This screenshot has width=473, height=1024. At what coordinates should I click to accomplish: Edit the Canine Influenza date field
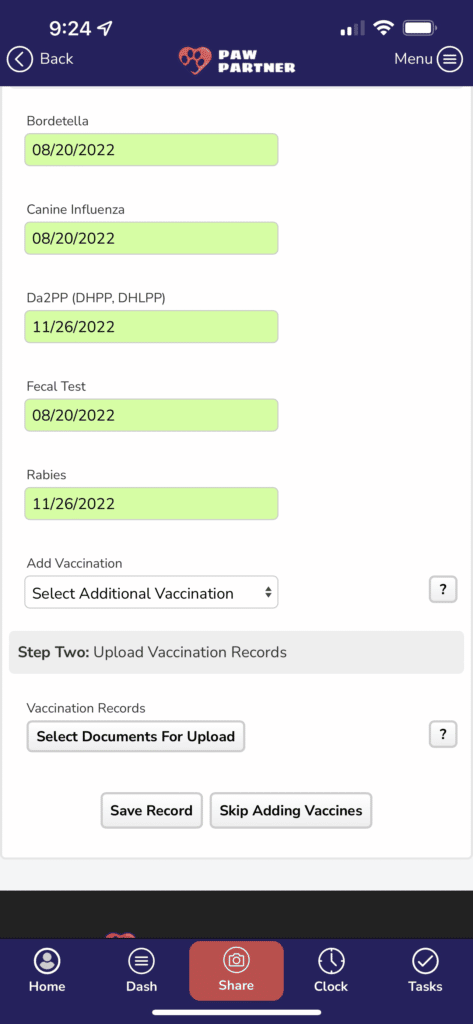pos(152,238)
